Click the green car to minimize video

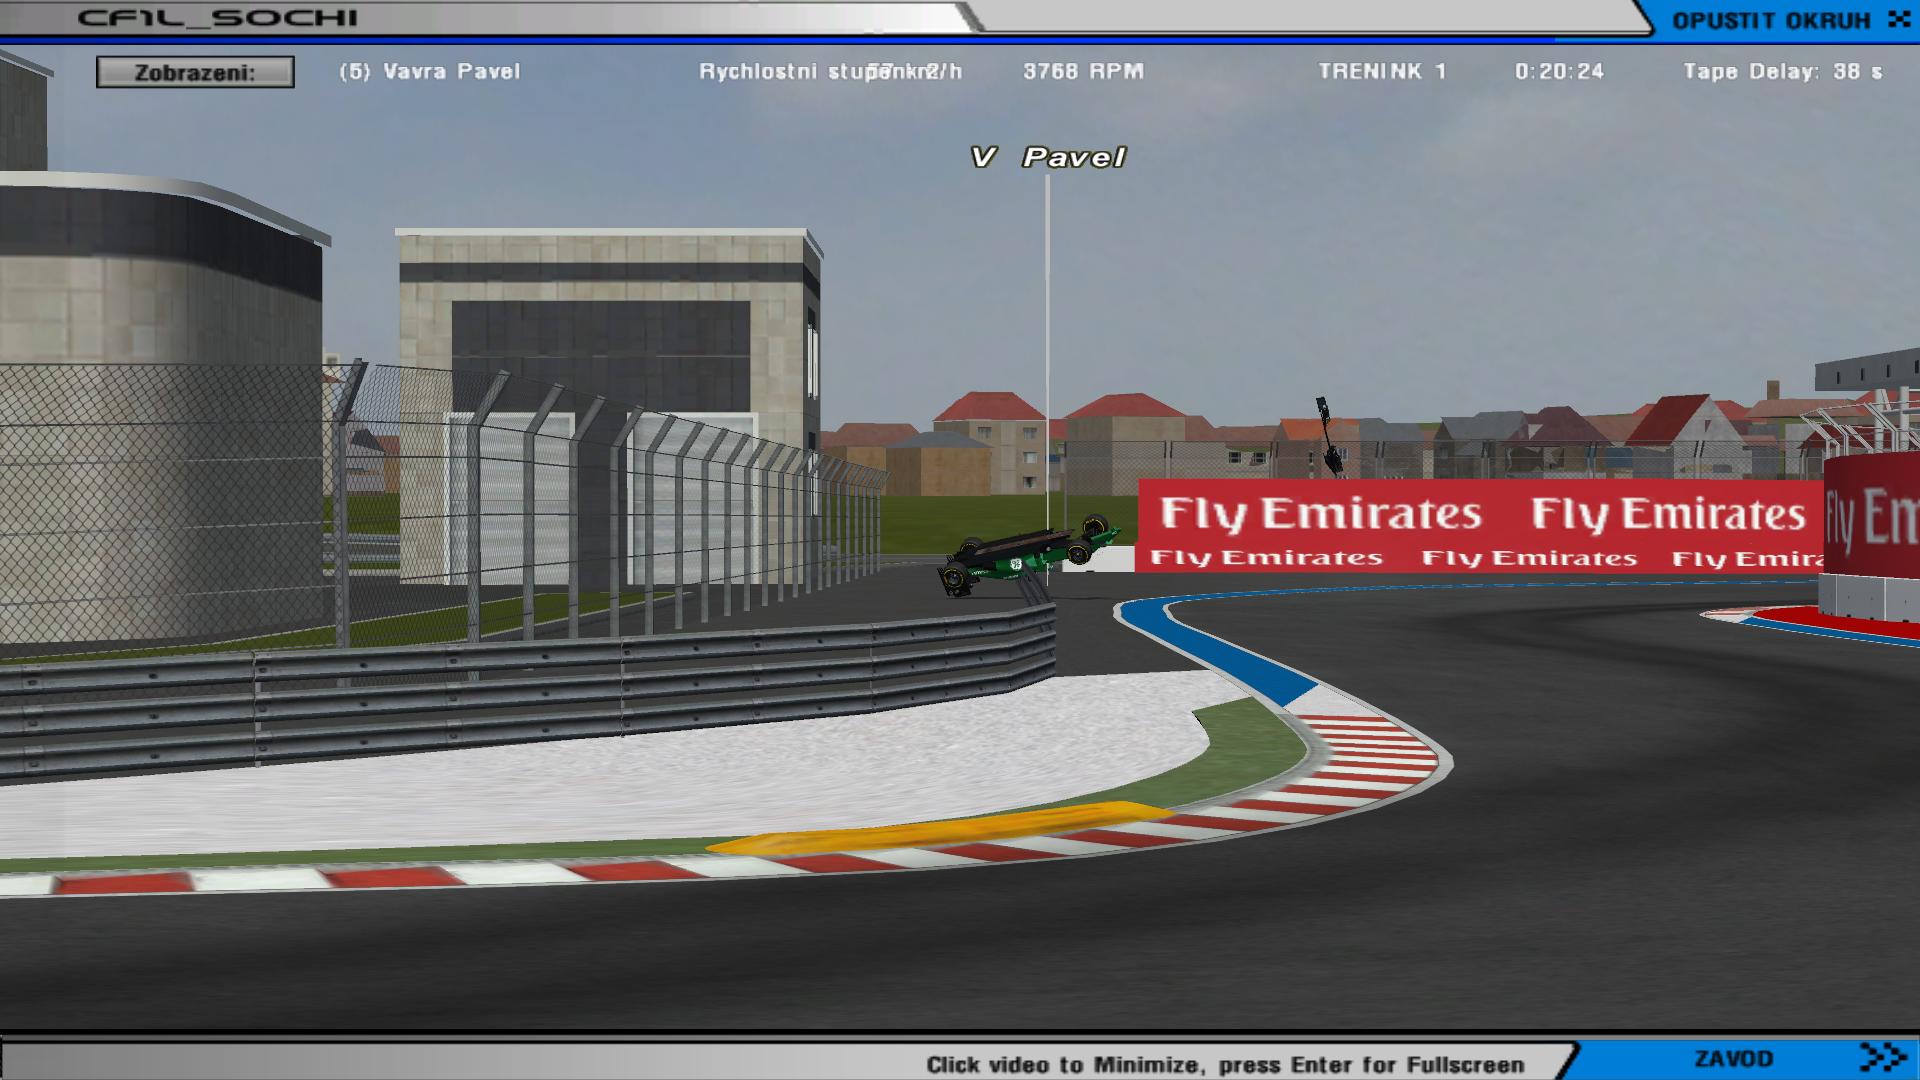point(1028,557)
